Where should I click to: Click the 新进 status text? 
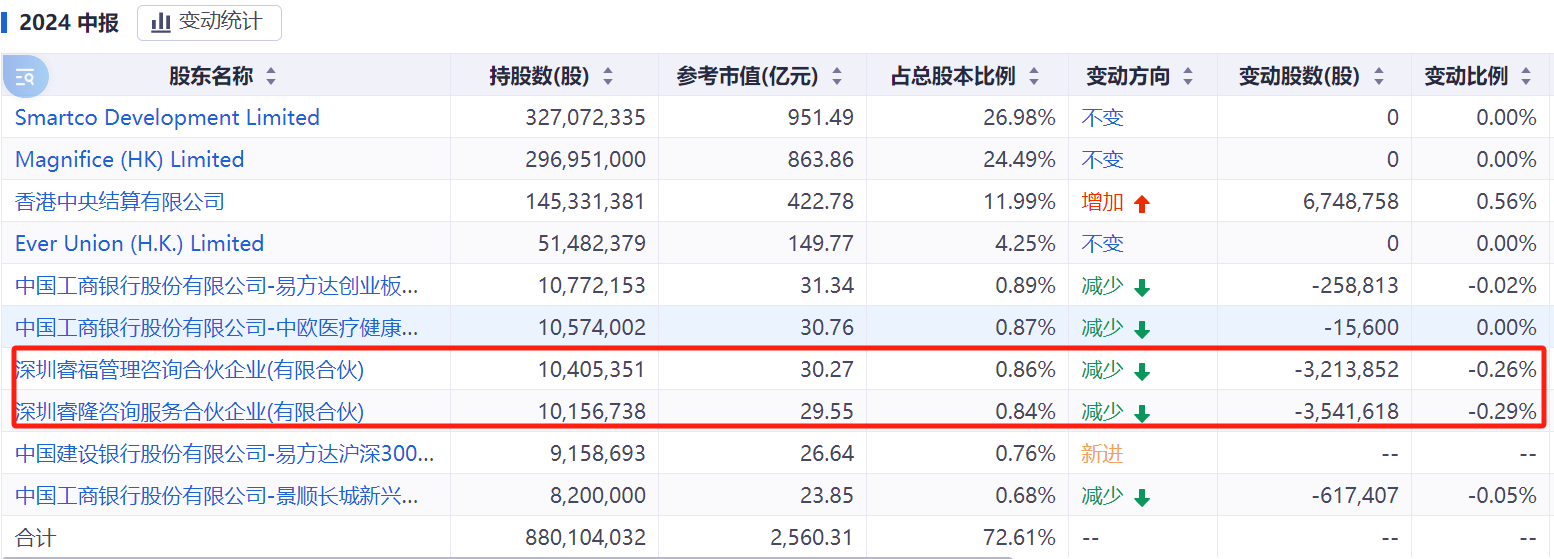pyautogui.click(x=1102, y=453)
